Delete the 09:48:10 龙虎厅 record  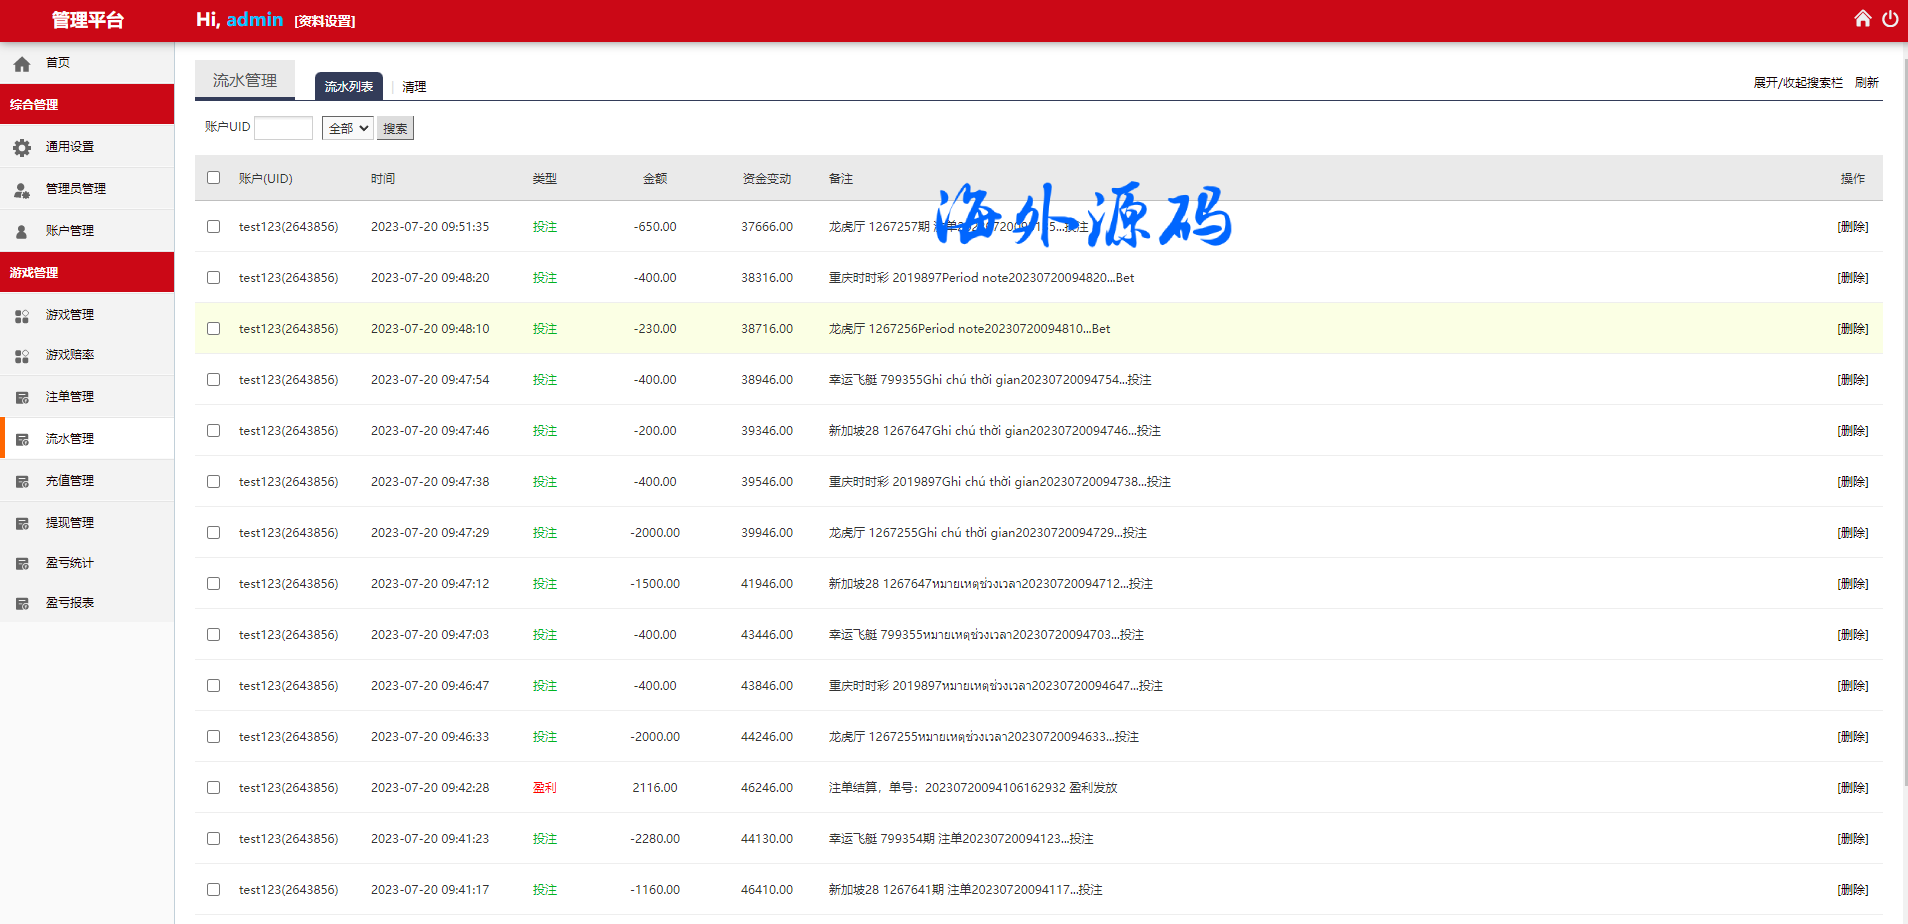coord(1852,329)
